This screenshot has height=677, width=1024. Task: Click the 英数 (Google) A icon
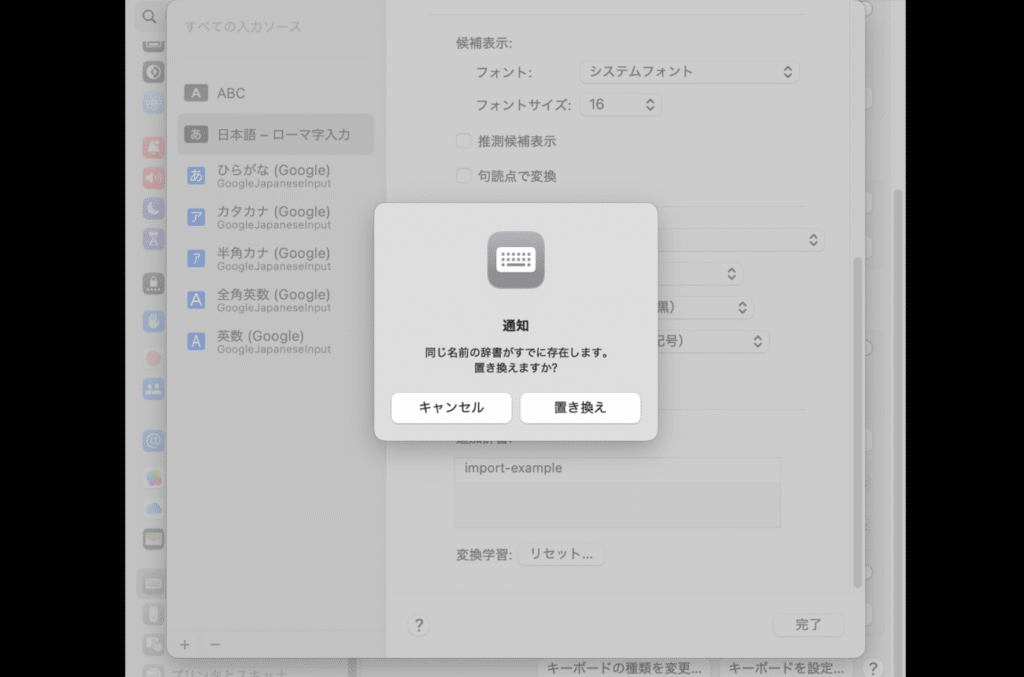195,341
